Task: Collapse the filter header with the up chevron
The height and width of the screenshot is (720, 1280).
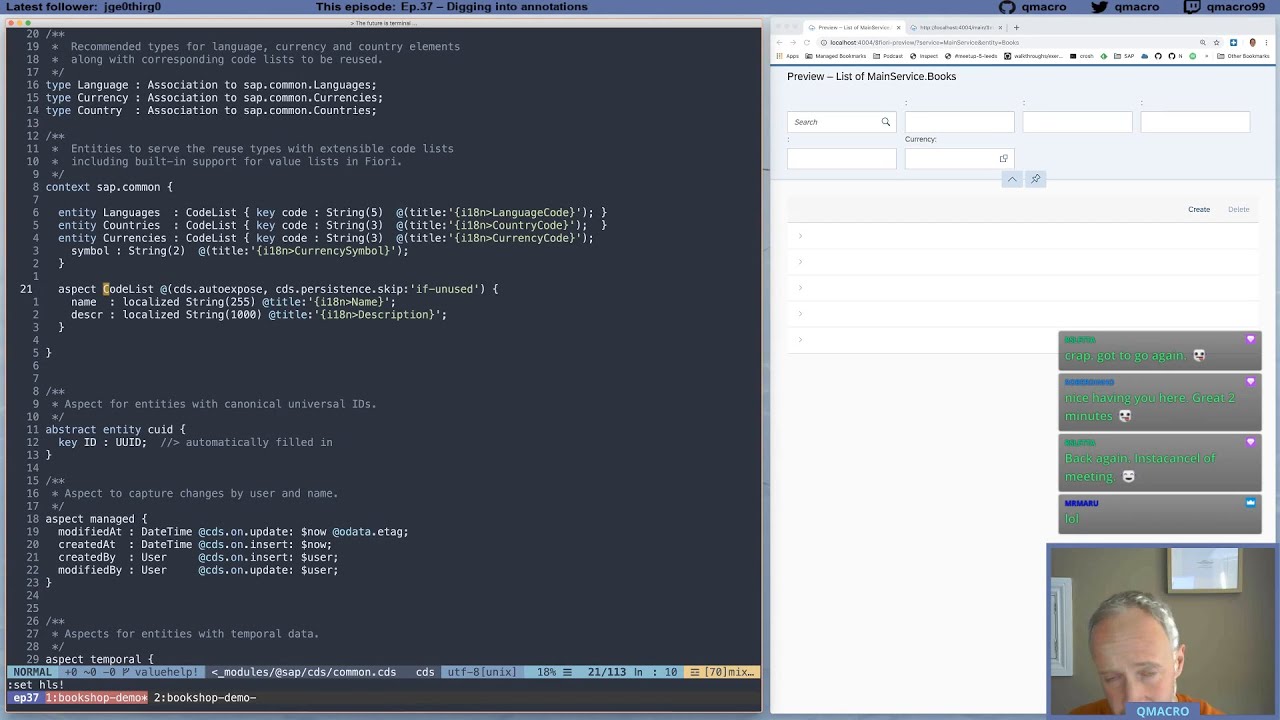Action: pos(1012,179)
